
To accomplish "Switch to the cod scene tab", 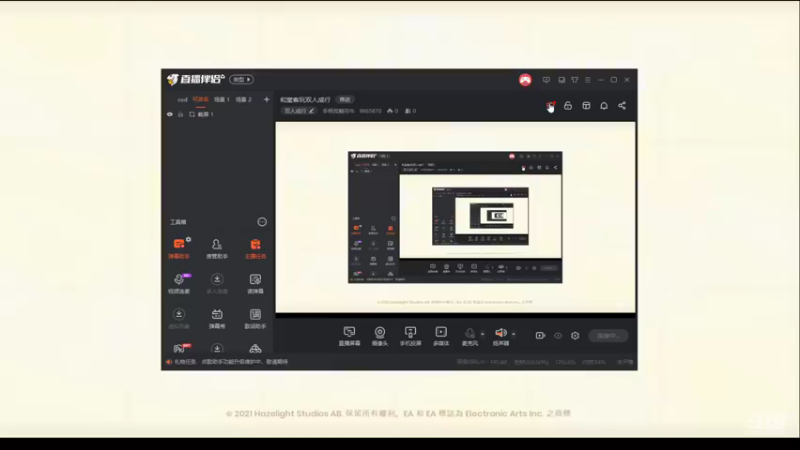I will [182, 99].
